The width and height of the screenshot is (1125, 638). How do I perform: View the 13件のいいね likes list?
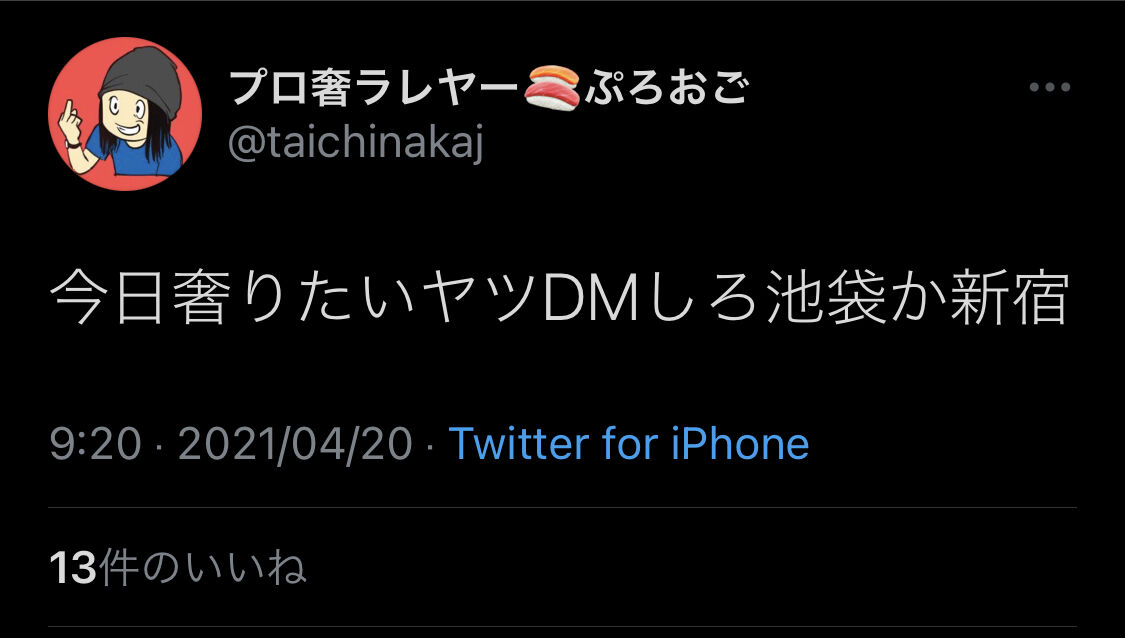coord(178,568)
